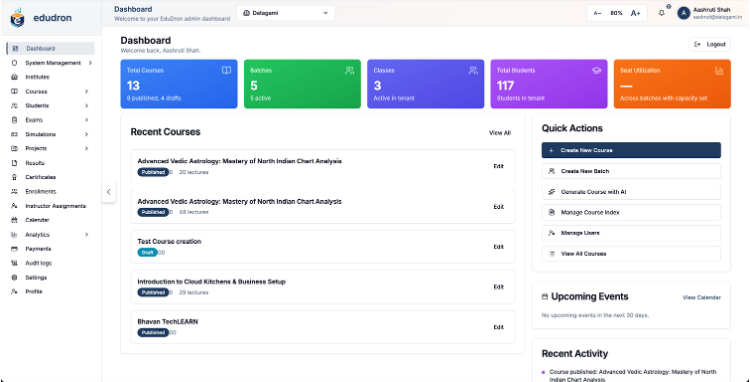
Task: Click the Enrollments icon in the sidebar
Action: 14,192
